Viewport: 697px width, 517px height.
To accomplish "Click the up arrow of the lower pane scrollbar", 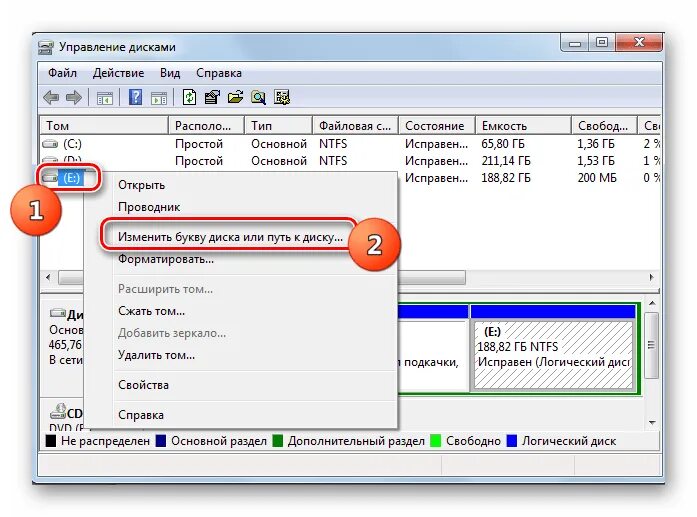I will click(652, 303).
